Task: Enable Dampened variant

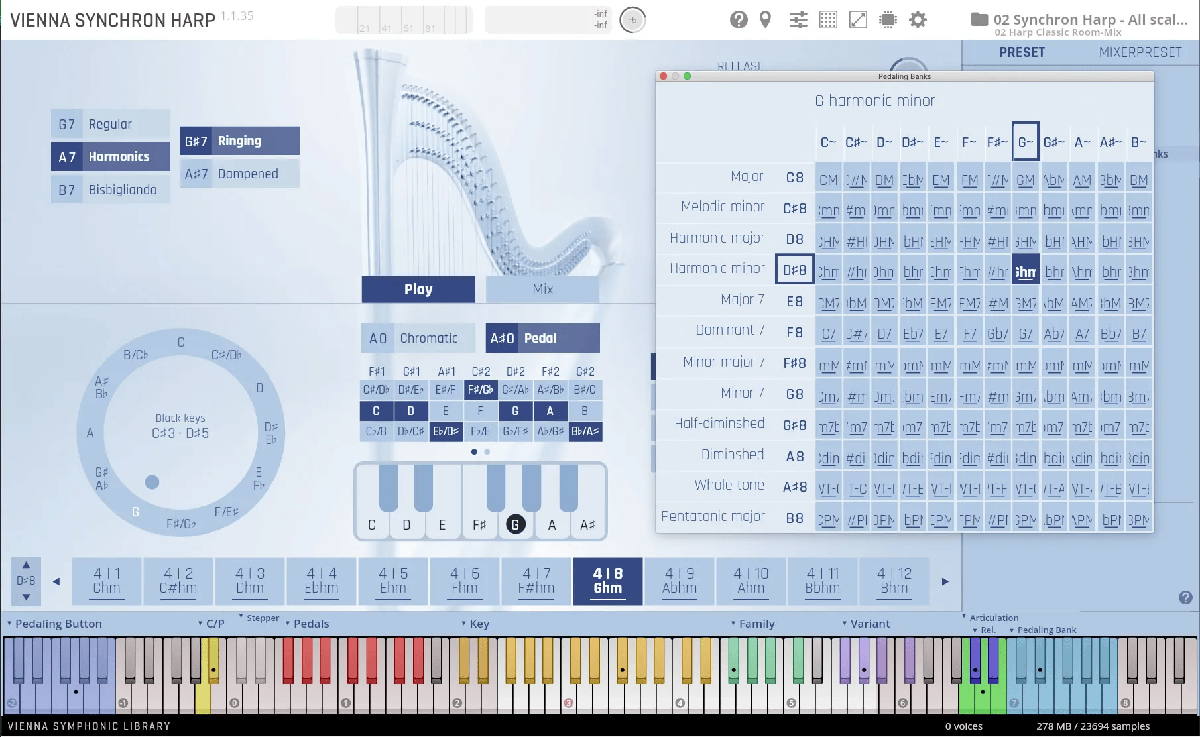Action: click(240, 174)
